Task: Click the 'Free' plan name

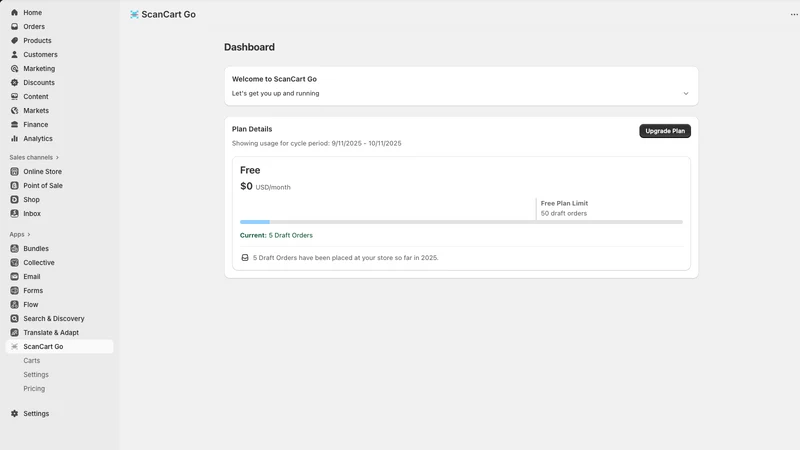Action: tap(250, 170)
